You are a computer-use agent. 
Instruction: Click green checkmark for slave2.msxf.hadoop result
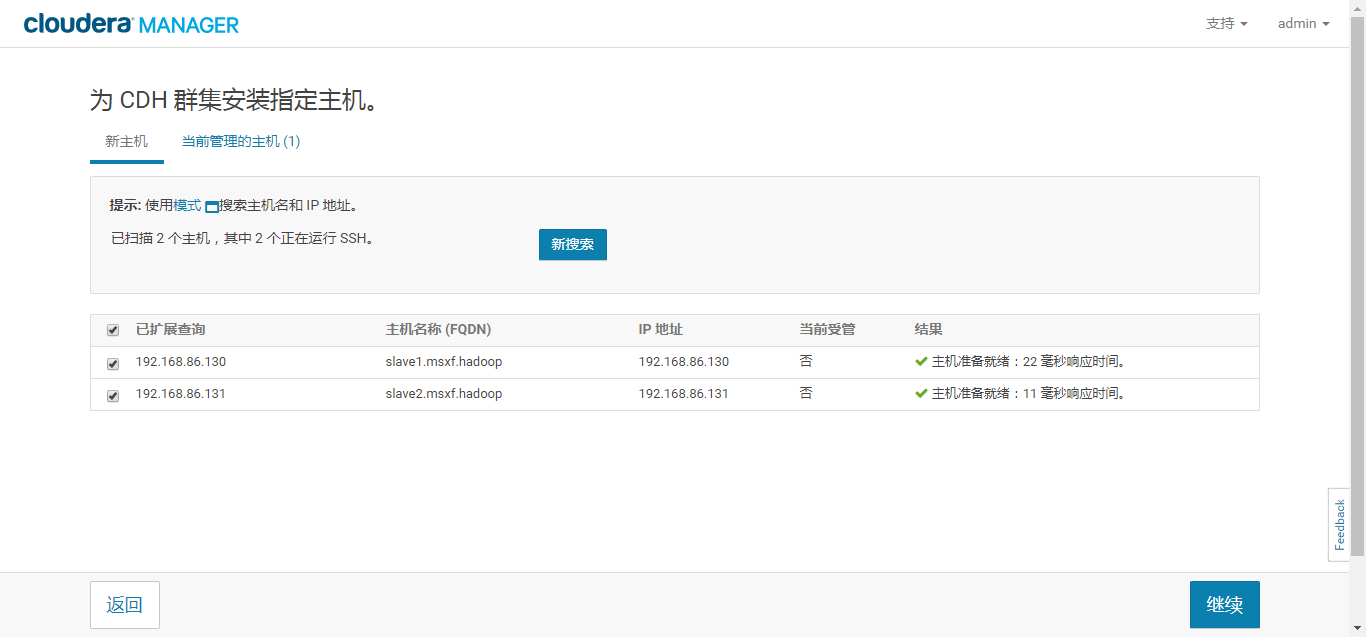point(921,394)
